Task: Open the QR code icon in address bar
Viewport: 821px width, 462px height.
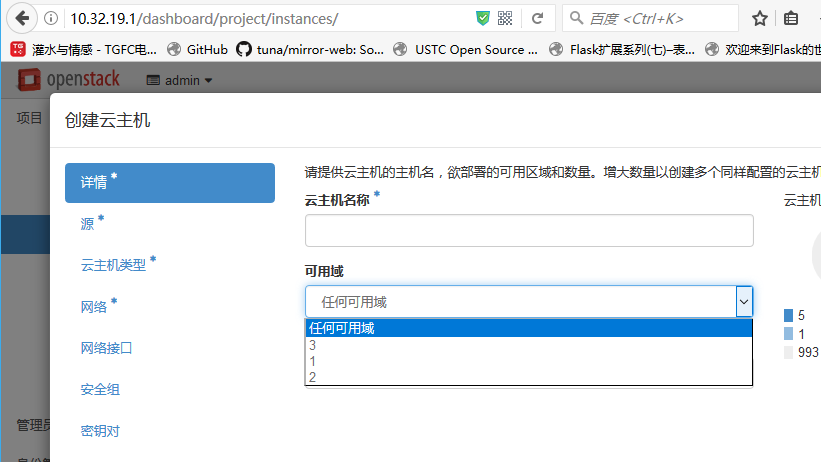Action: coord(505,18)
